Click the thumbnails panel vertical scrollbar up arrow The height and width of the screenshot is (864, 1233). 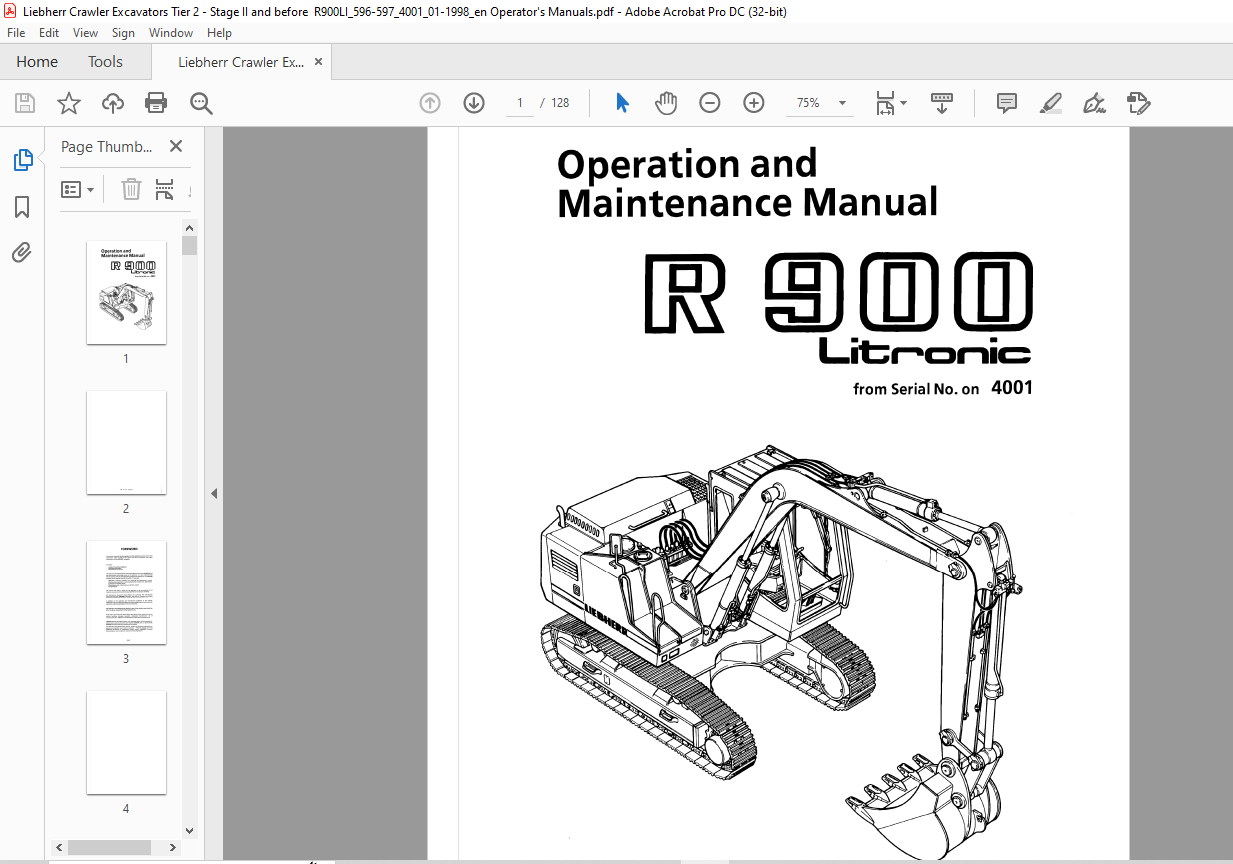pos(189,228)
